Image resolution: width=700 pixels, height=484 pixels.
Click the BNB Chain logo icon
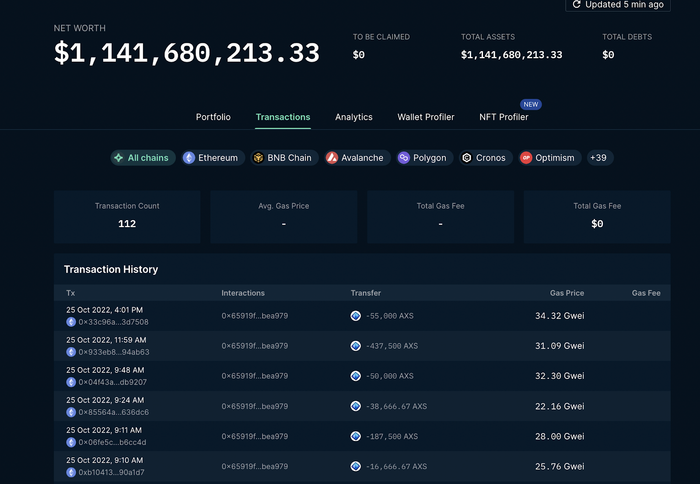[258, 158]
